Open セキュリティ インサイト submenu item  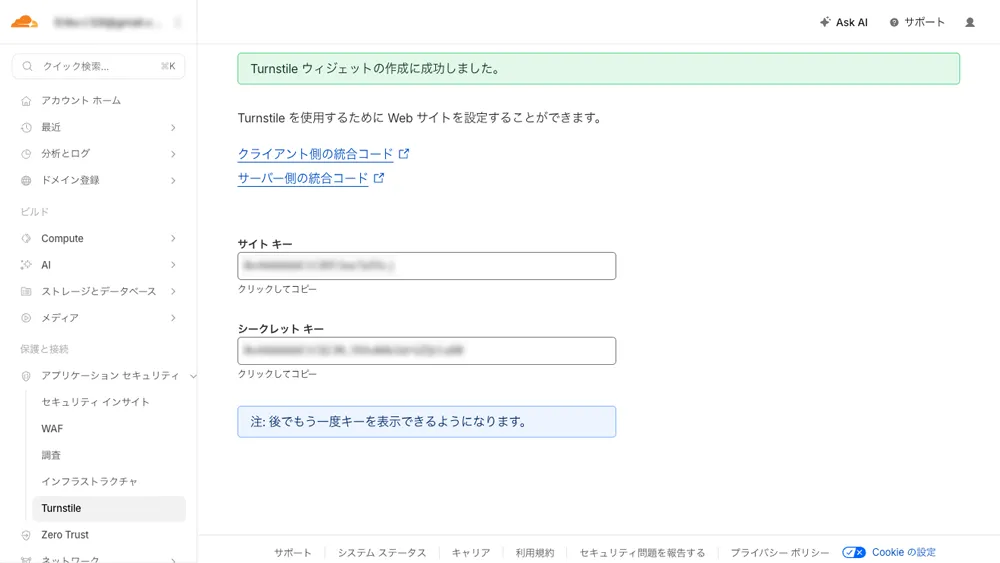pos(95,402)
